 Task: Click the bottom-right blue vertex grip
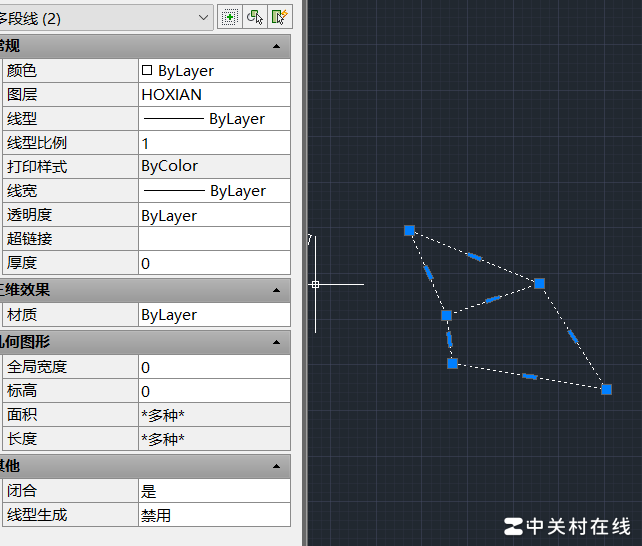click(x=606, y=389)
